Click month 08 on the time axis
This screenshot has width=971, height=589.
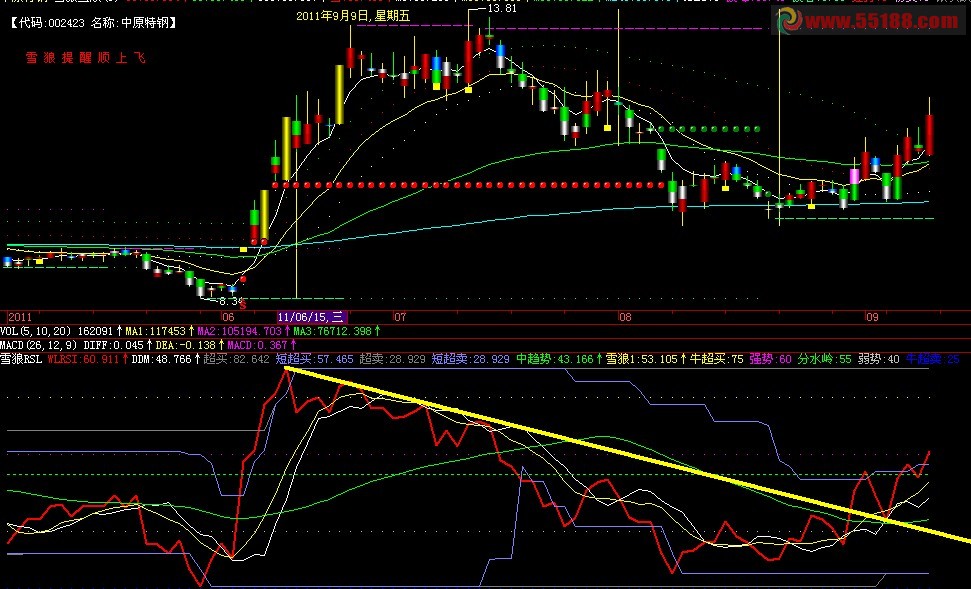(x=625, y=317)
